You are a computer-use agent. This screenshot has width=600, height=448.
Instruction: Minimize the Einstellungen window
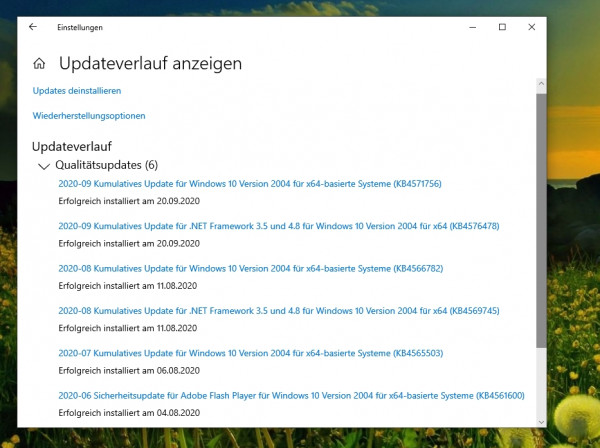[x=473, y=27]
